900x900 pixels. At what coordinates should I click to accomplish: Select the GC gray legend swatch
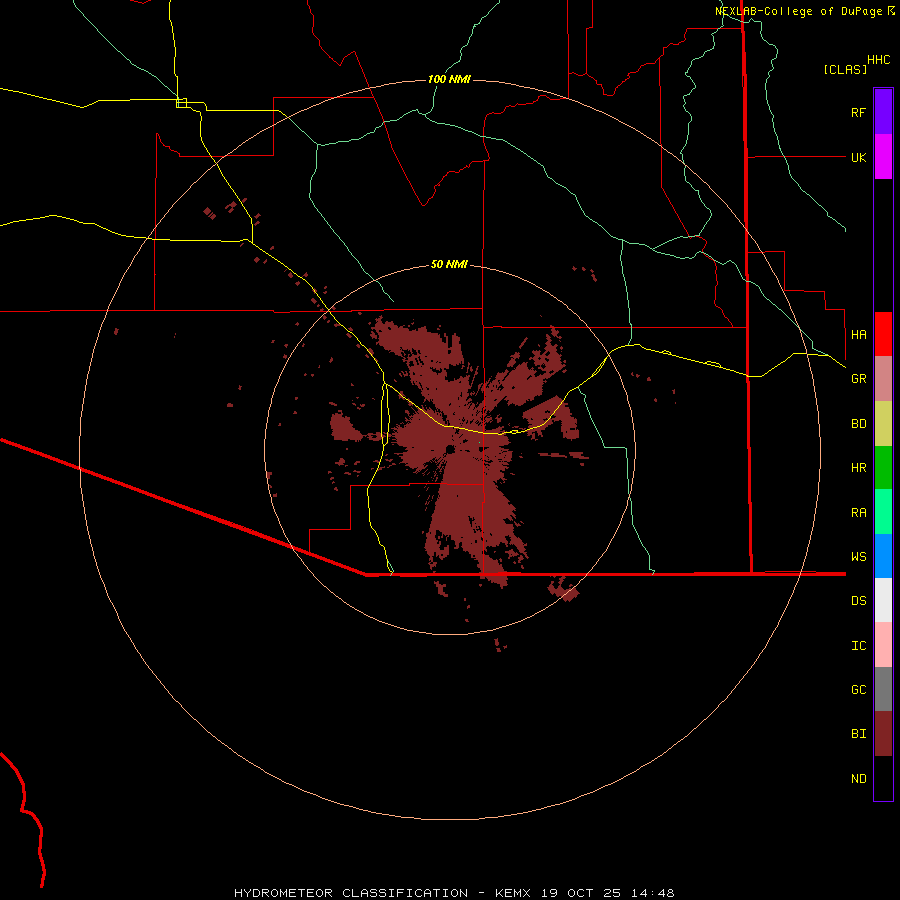point(883,689)
